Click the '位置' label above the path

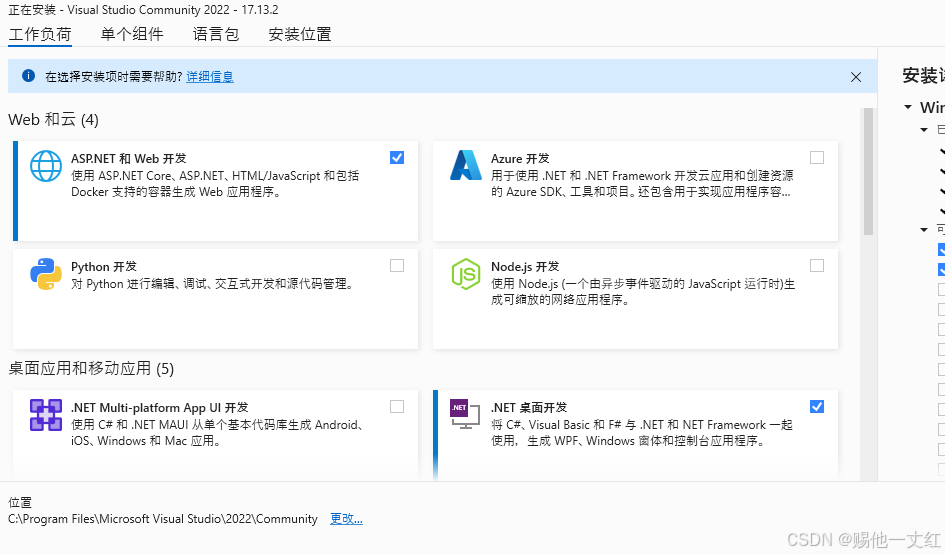pos(20,502)
